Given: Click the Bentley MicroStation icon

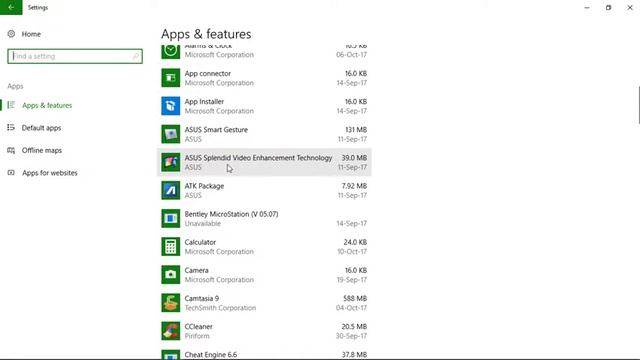Looking at the screenshot, I should (171, 218).
